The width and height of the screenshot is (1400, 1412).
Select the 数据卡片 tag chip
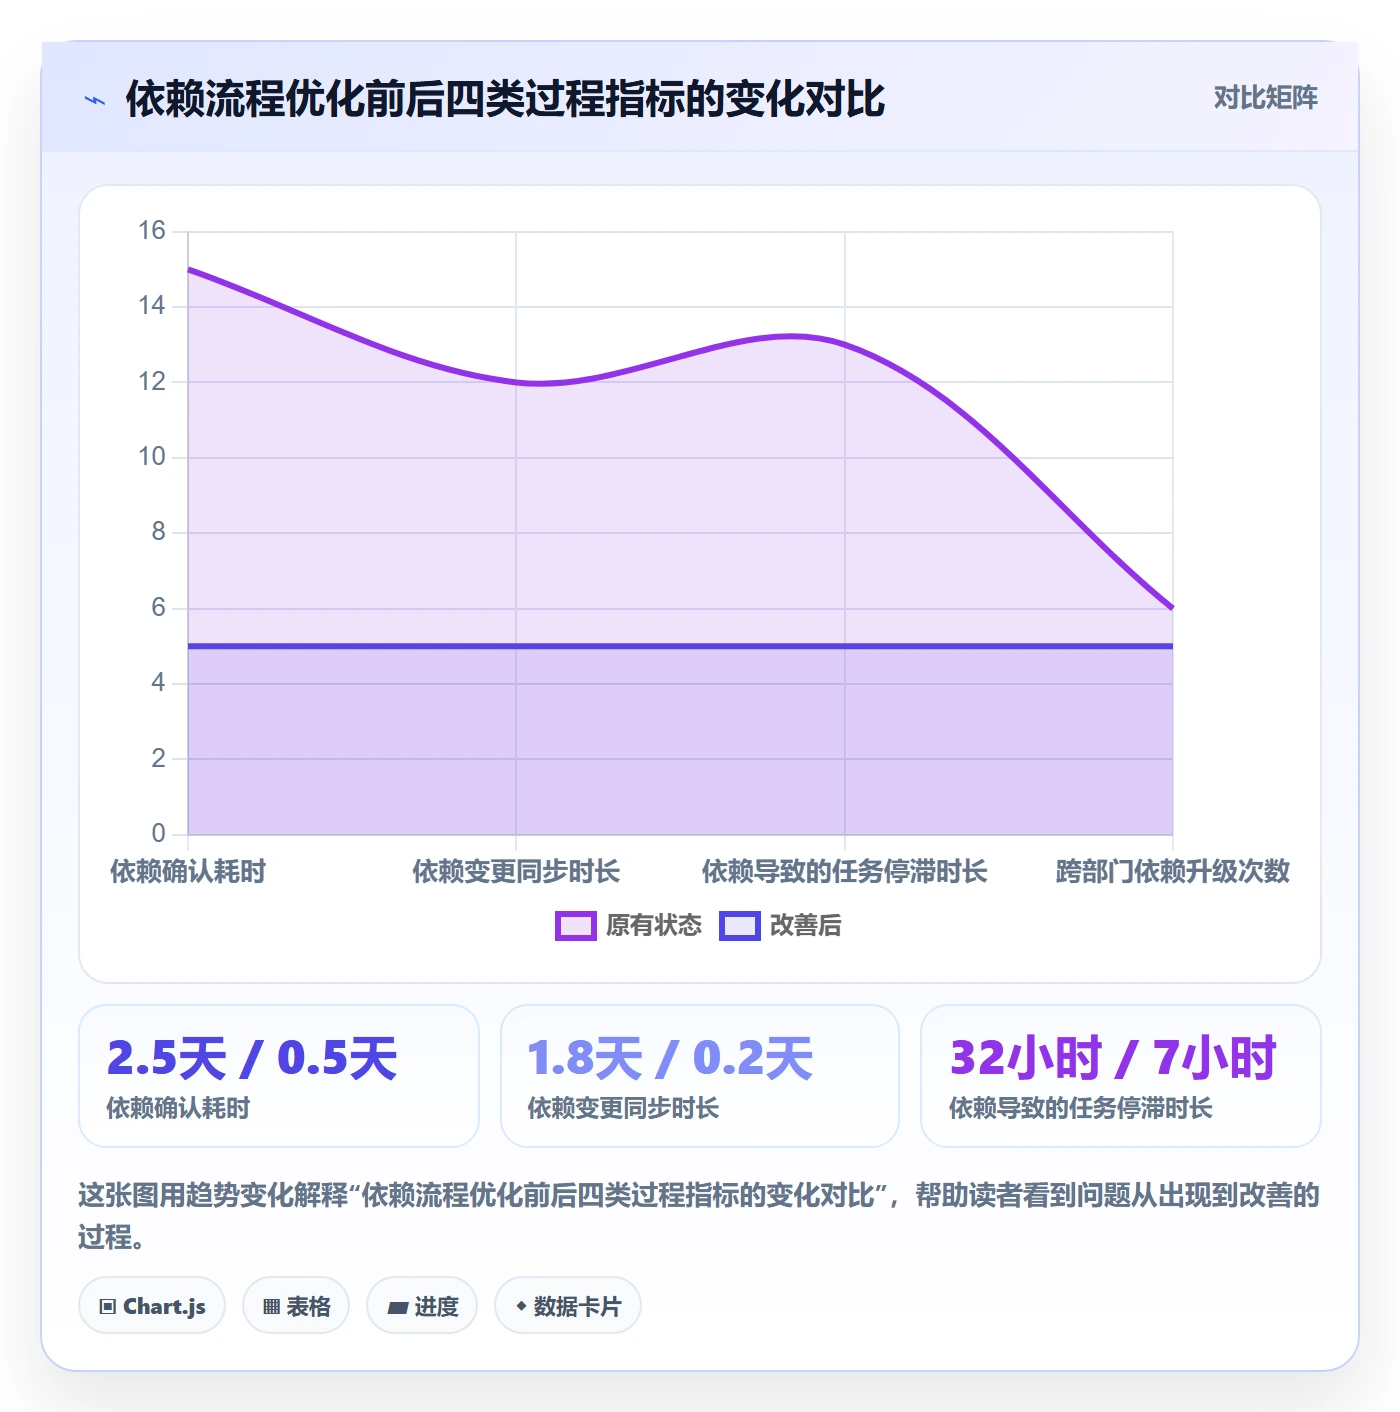pos(568,1306)
